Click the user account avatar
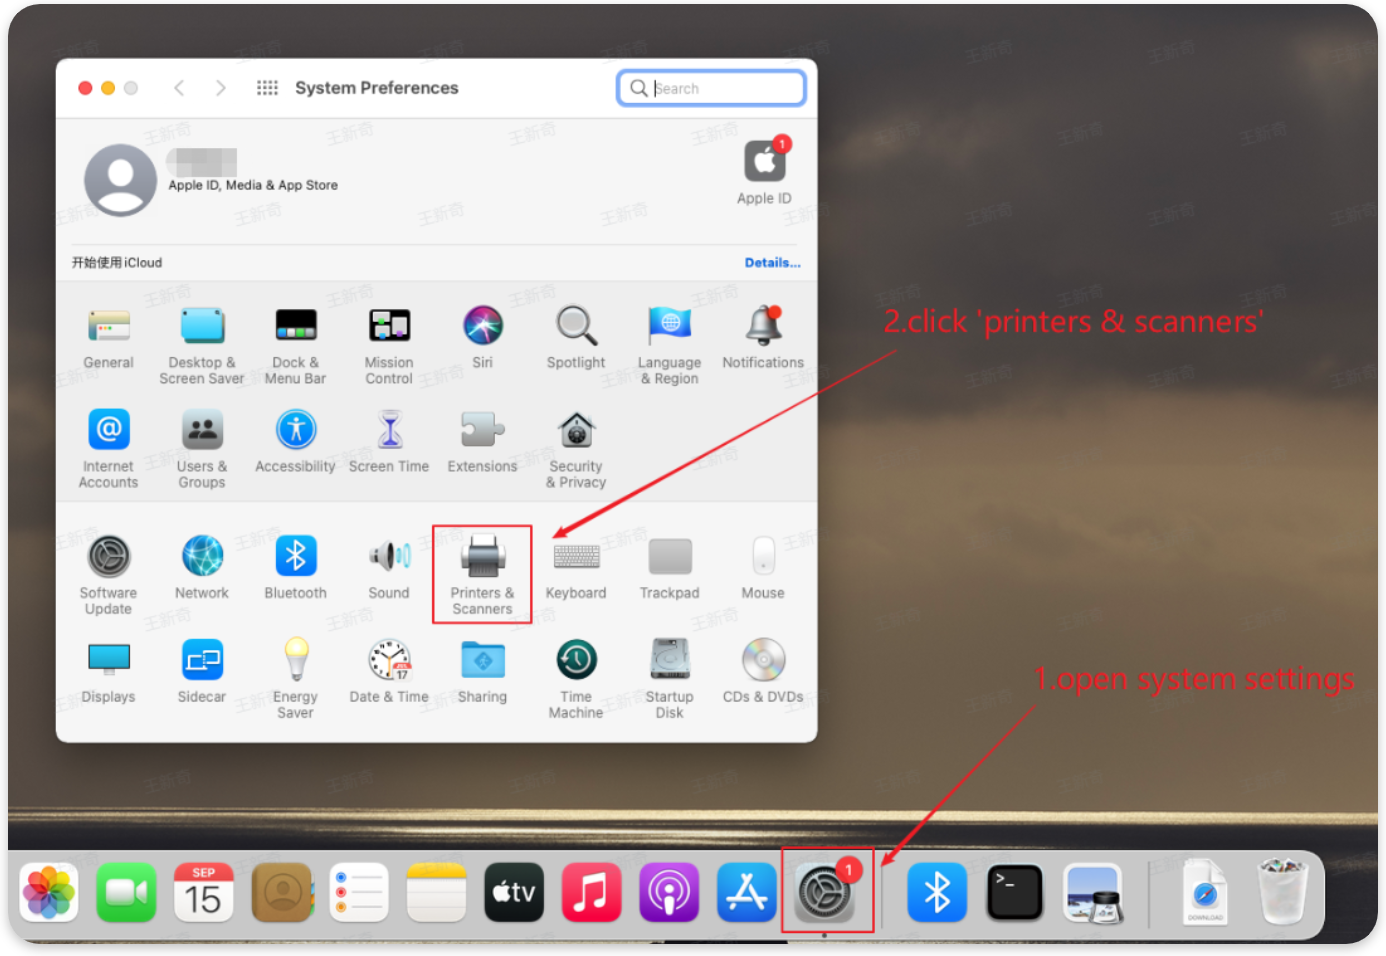Screen dimensions: 1386x956 121,180
